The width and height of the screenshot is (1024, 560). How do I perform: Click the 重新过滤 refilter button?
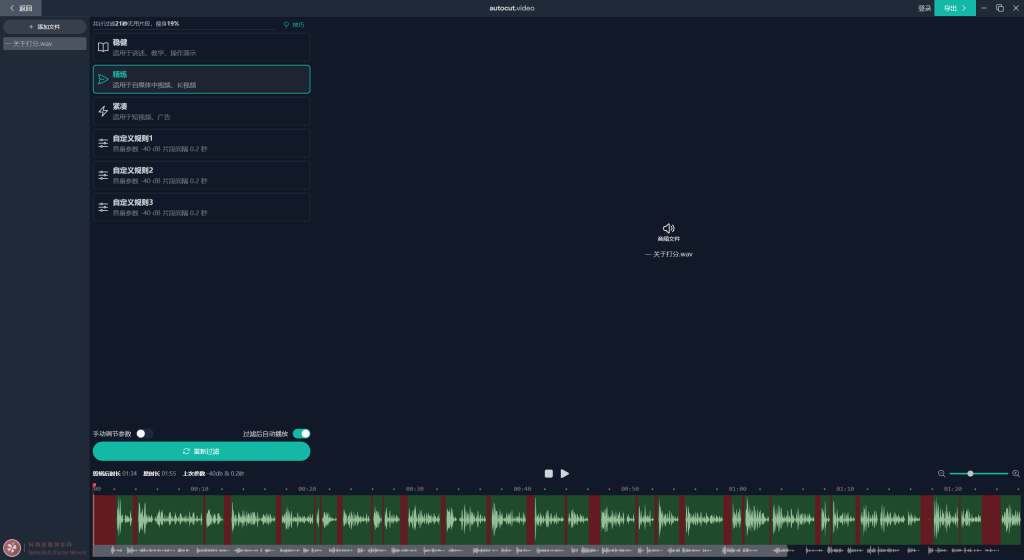click(201, 452)
